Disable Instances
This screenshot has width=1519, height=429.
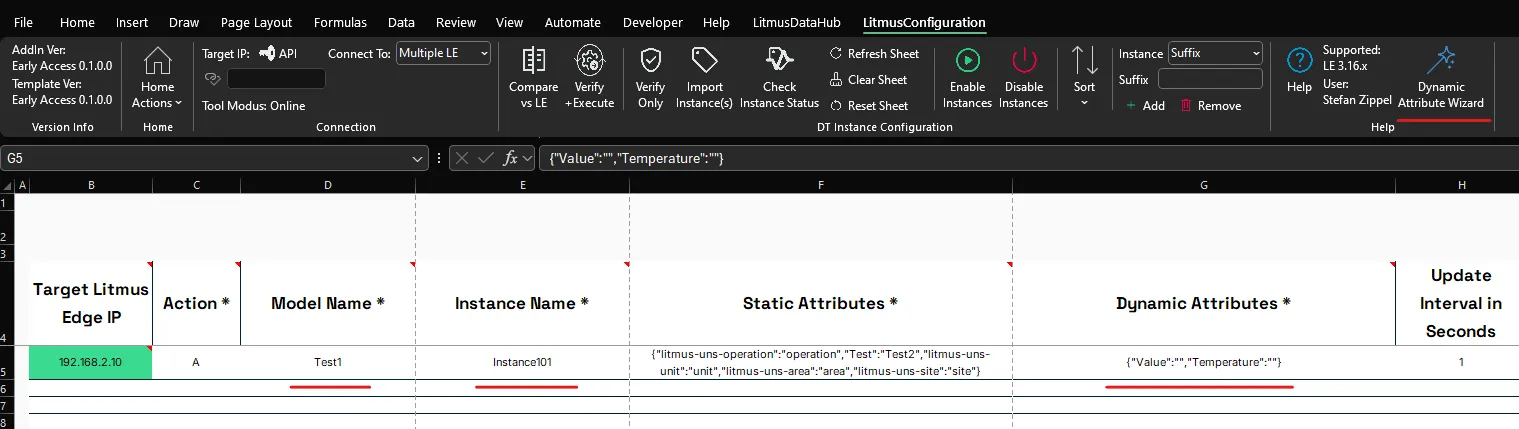click(1023, 77)
